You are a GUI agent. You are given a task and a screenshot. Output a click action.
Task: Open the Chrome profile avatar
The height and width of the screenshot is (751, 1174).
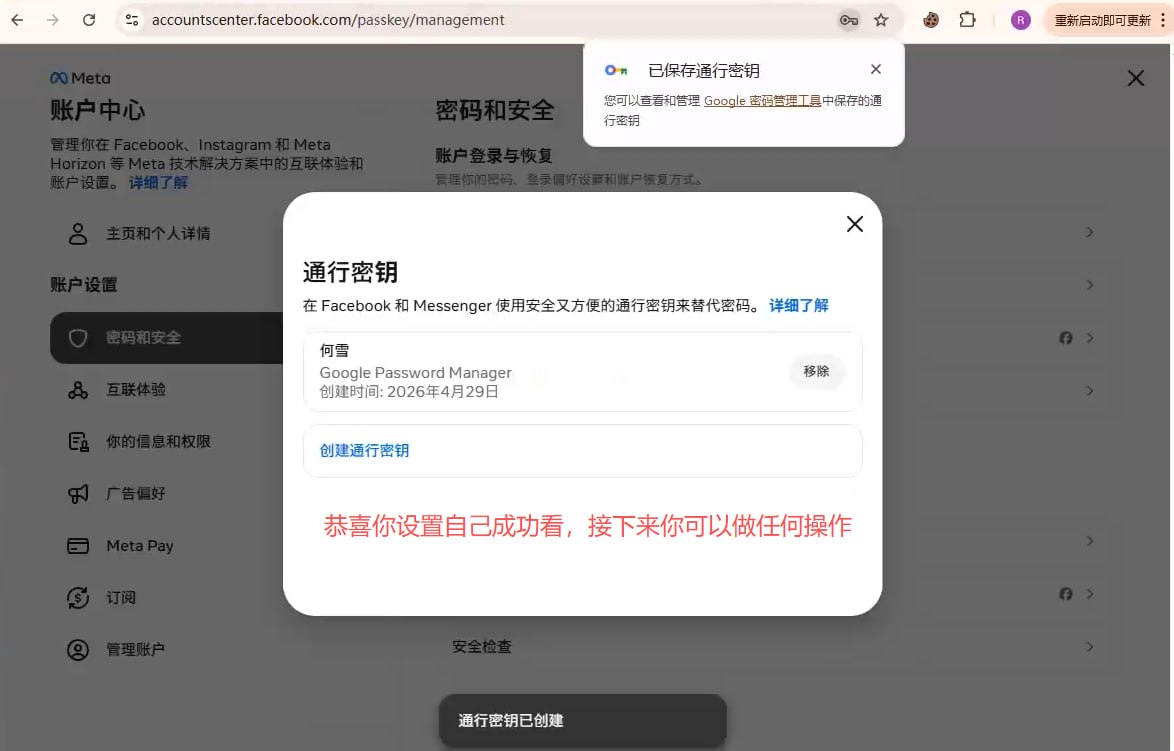tap(1020, 20)
